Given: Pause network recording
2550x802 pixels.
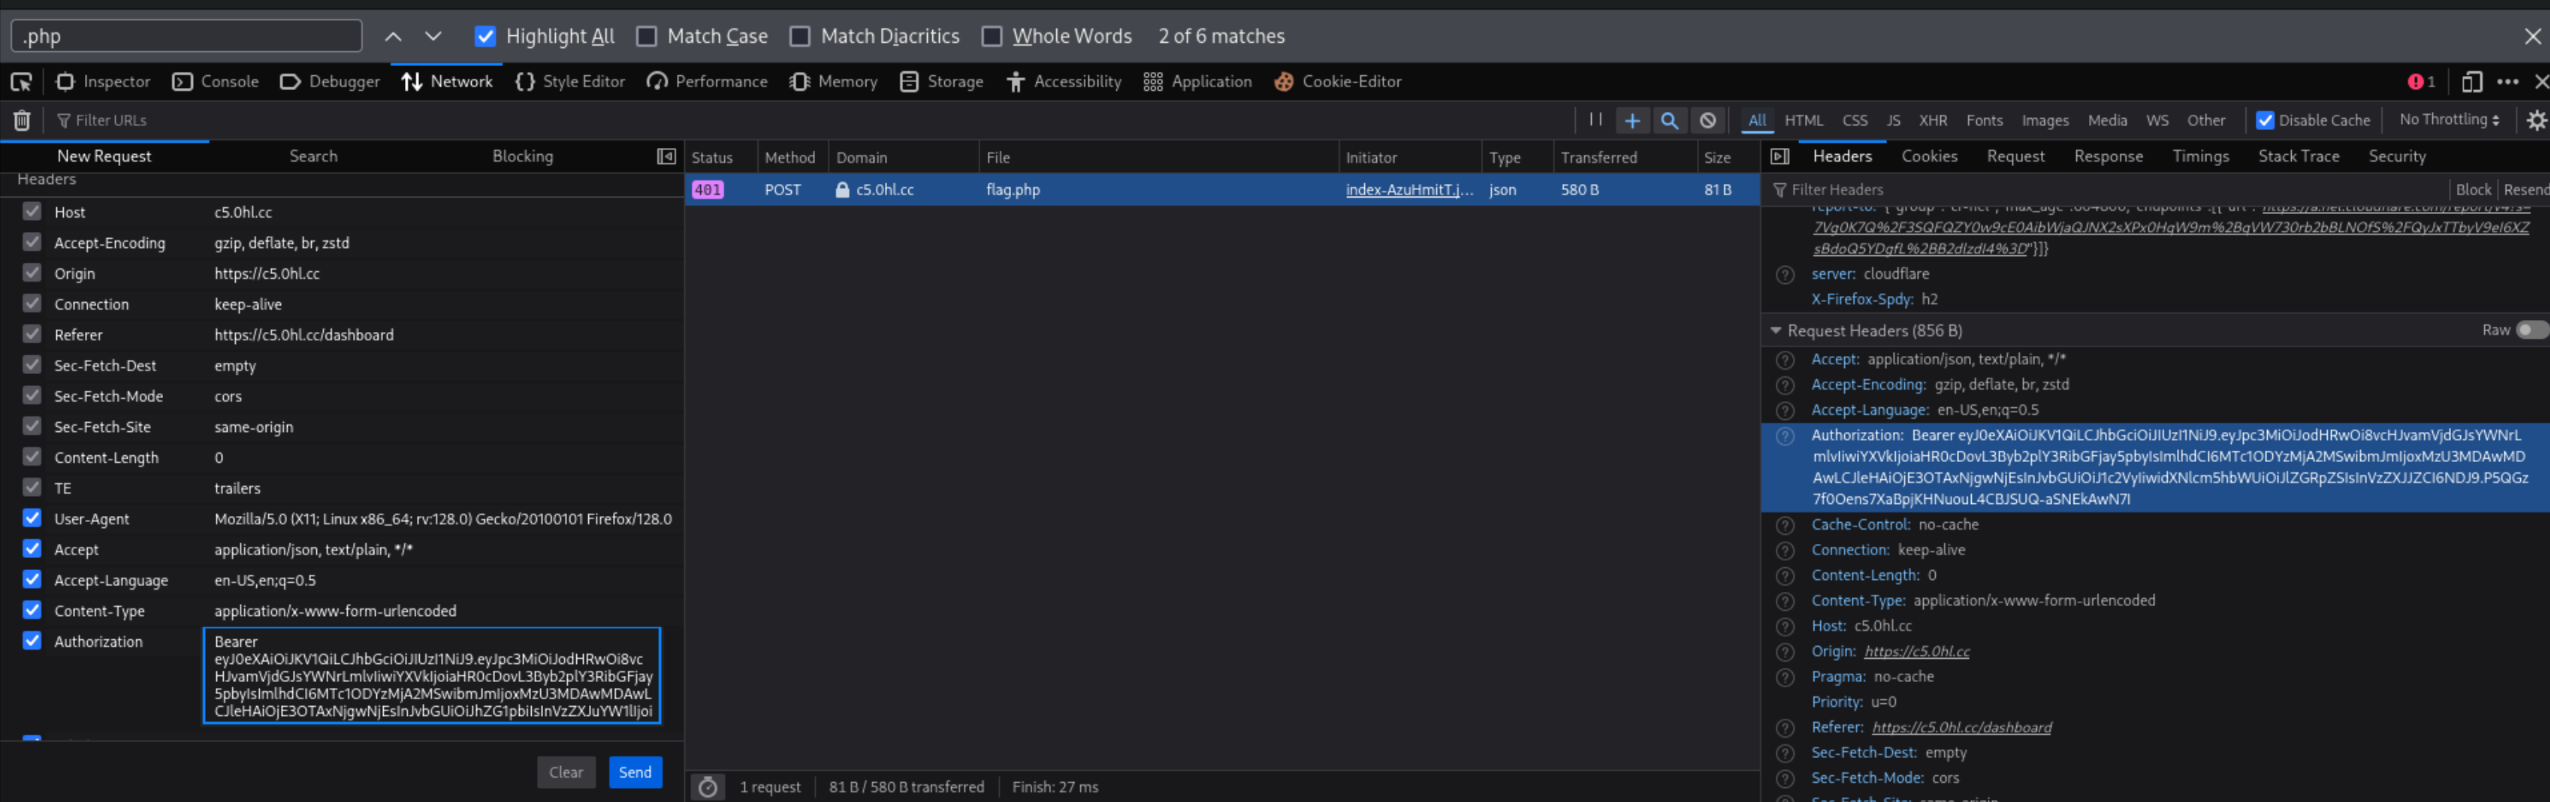Looking at the screenshot, I should coord(1595,120).
